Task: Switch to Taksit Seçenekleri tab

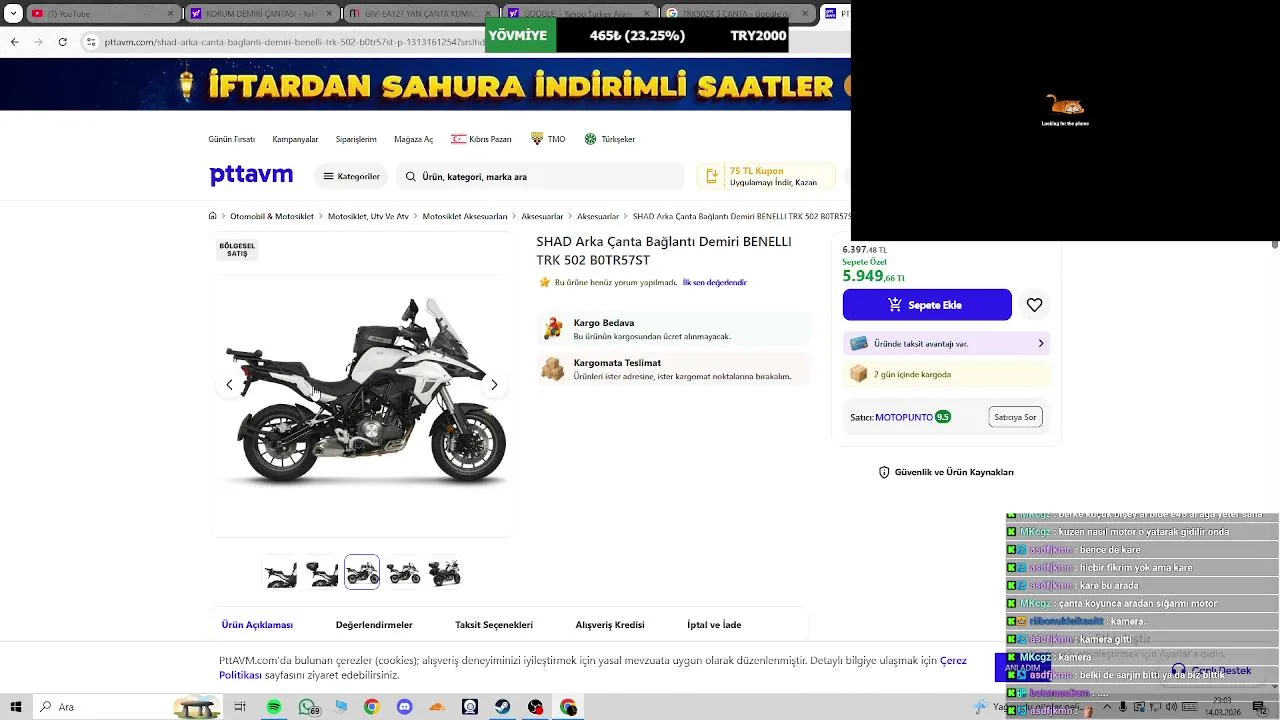Action: pyautogui.click(x=494, y=625)
